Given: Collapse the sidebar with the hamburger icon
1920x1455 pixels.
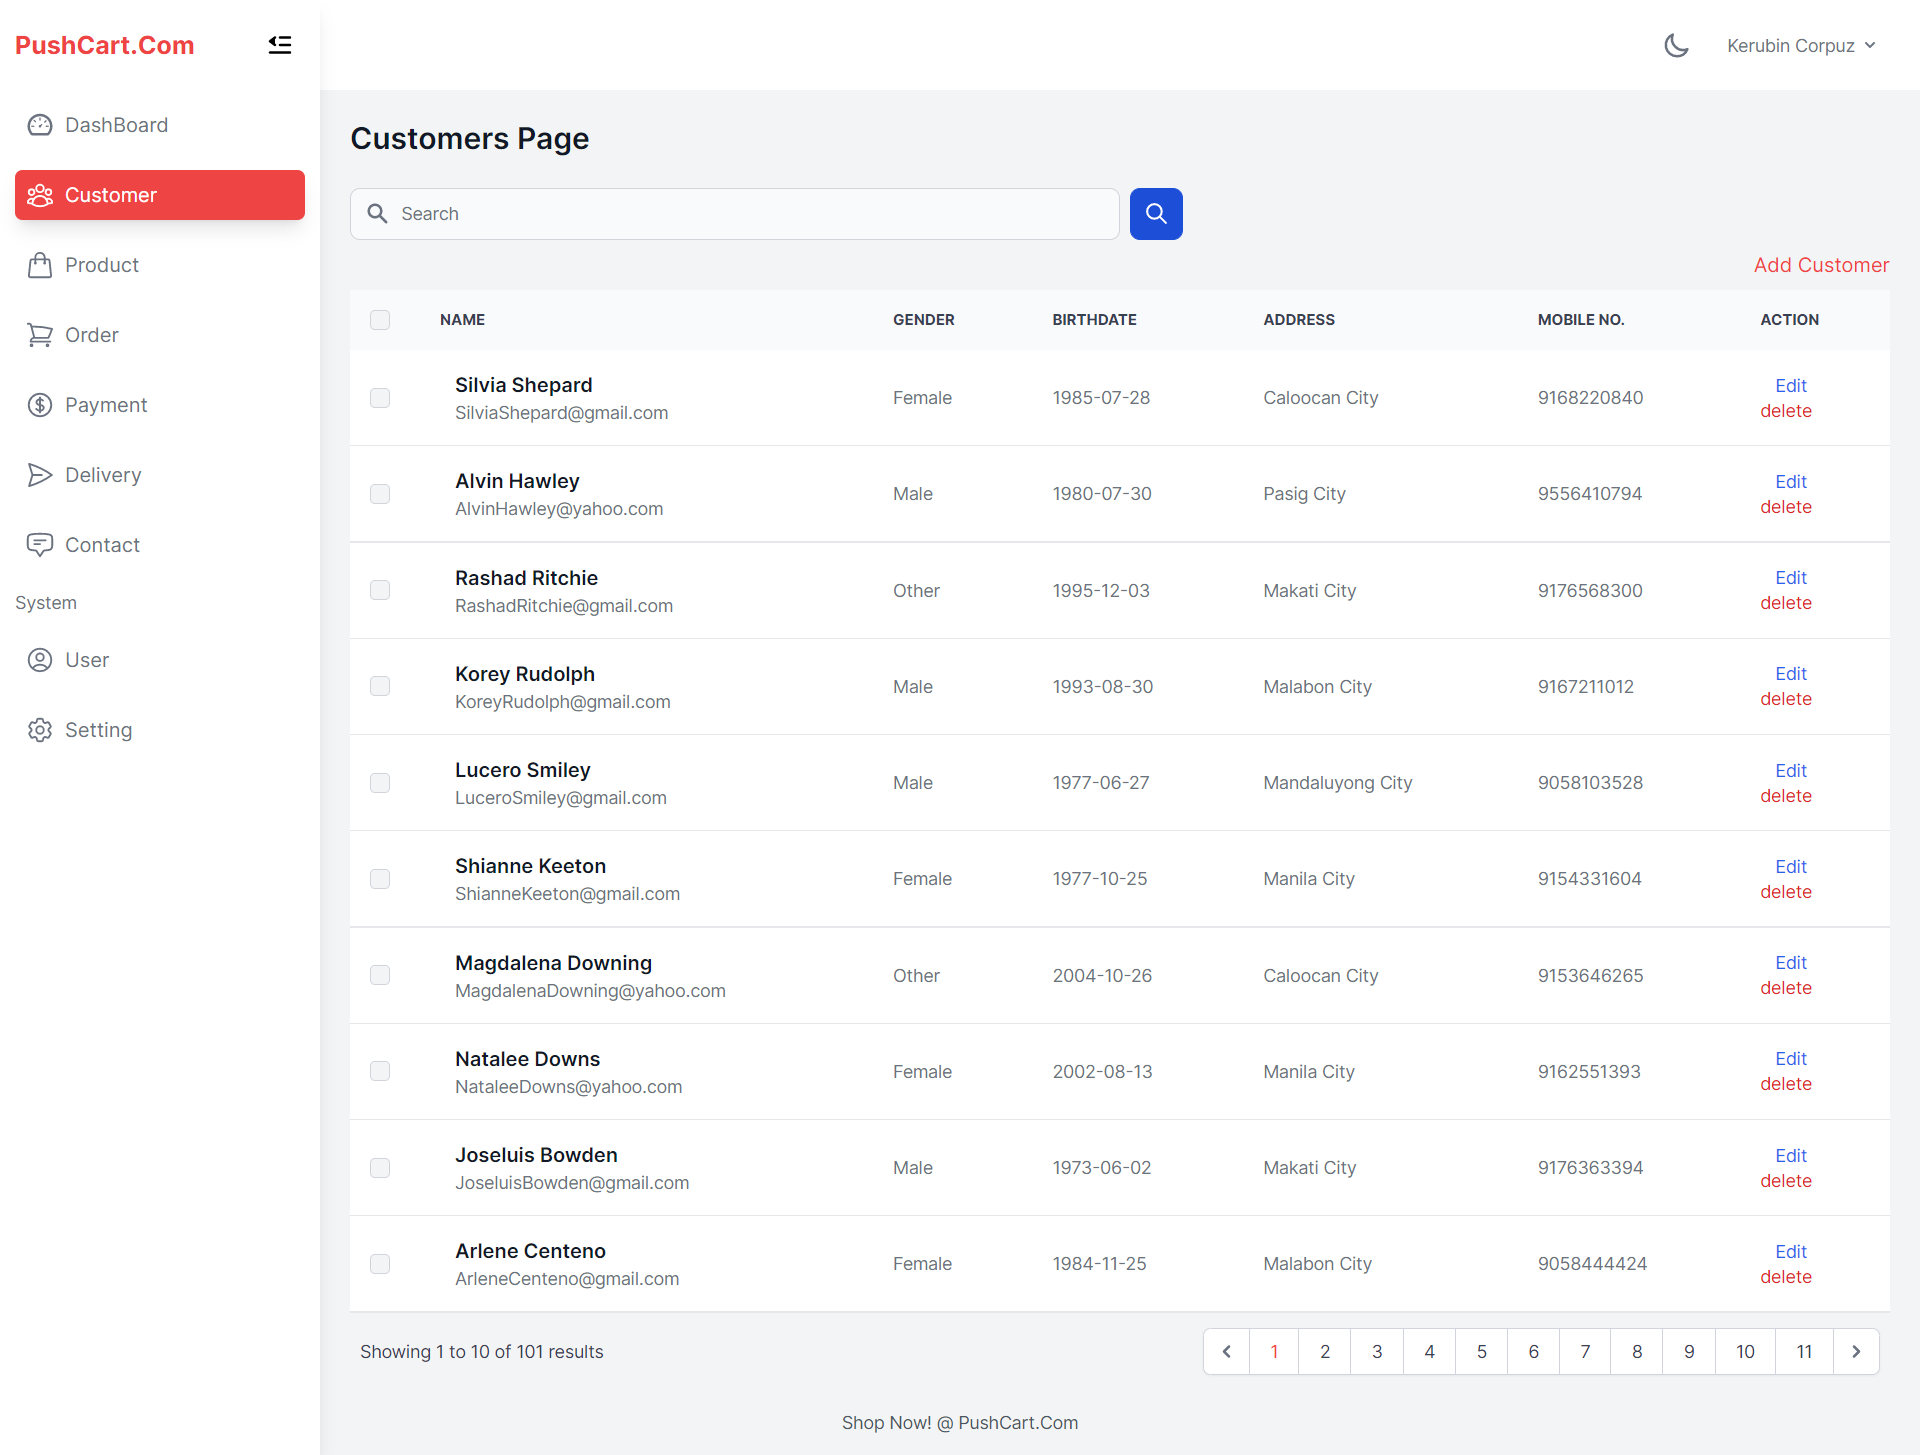Looking at the screenshot, I should 280,44.
